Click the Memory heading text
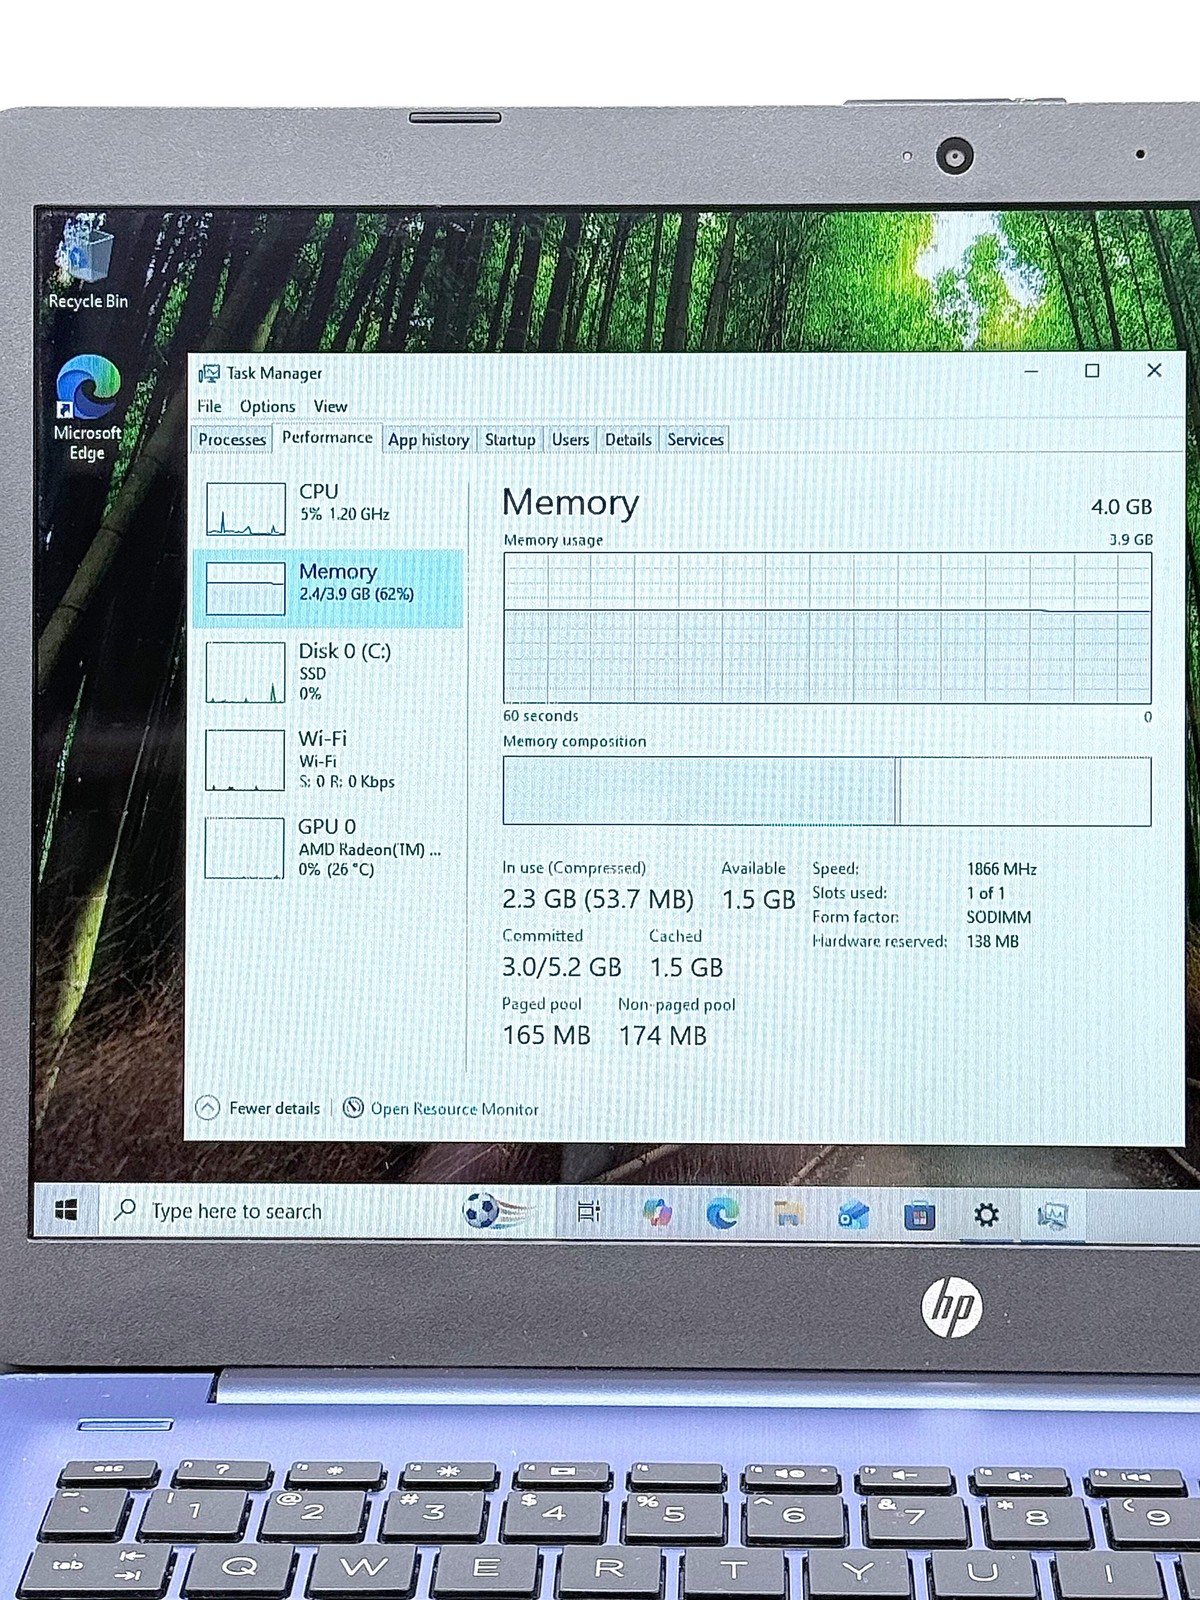This screenshot has height=1600, width=1200. click(x=570, y=502)
